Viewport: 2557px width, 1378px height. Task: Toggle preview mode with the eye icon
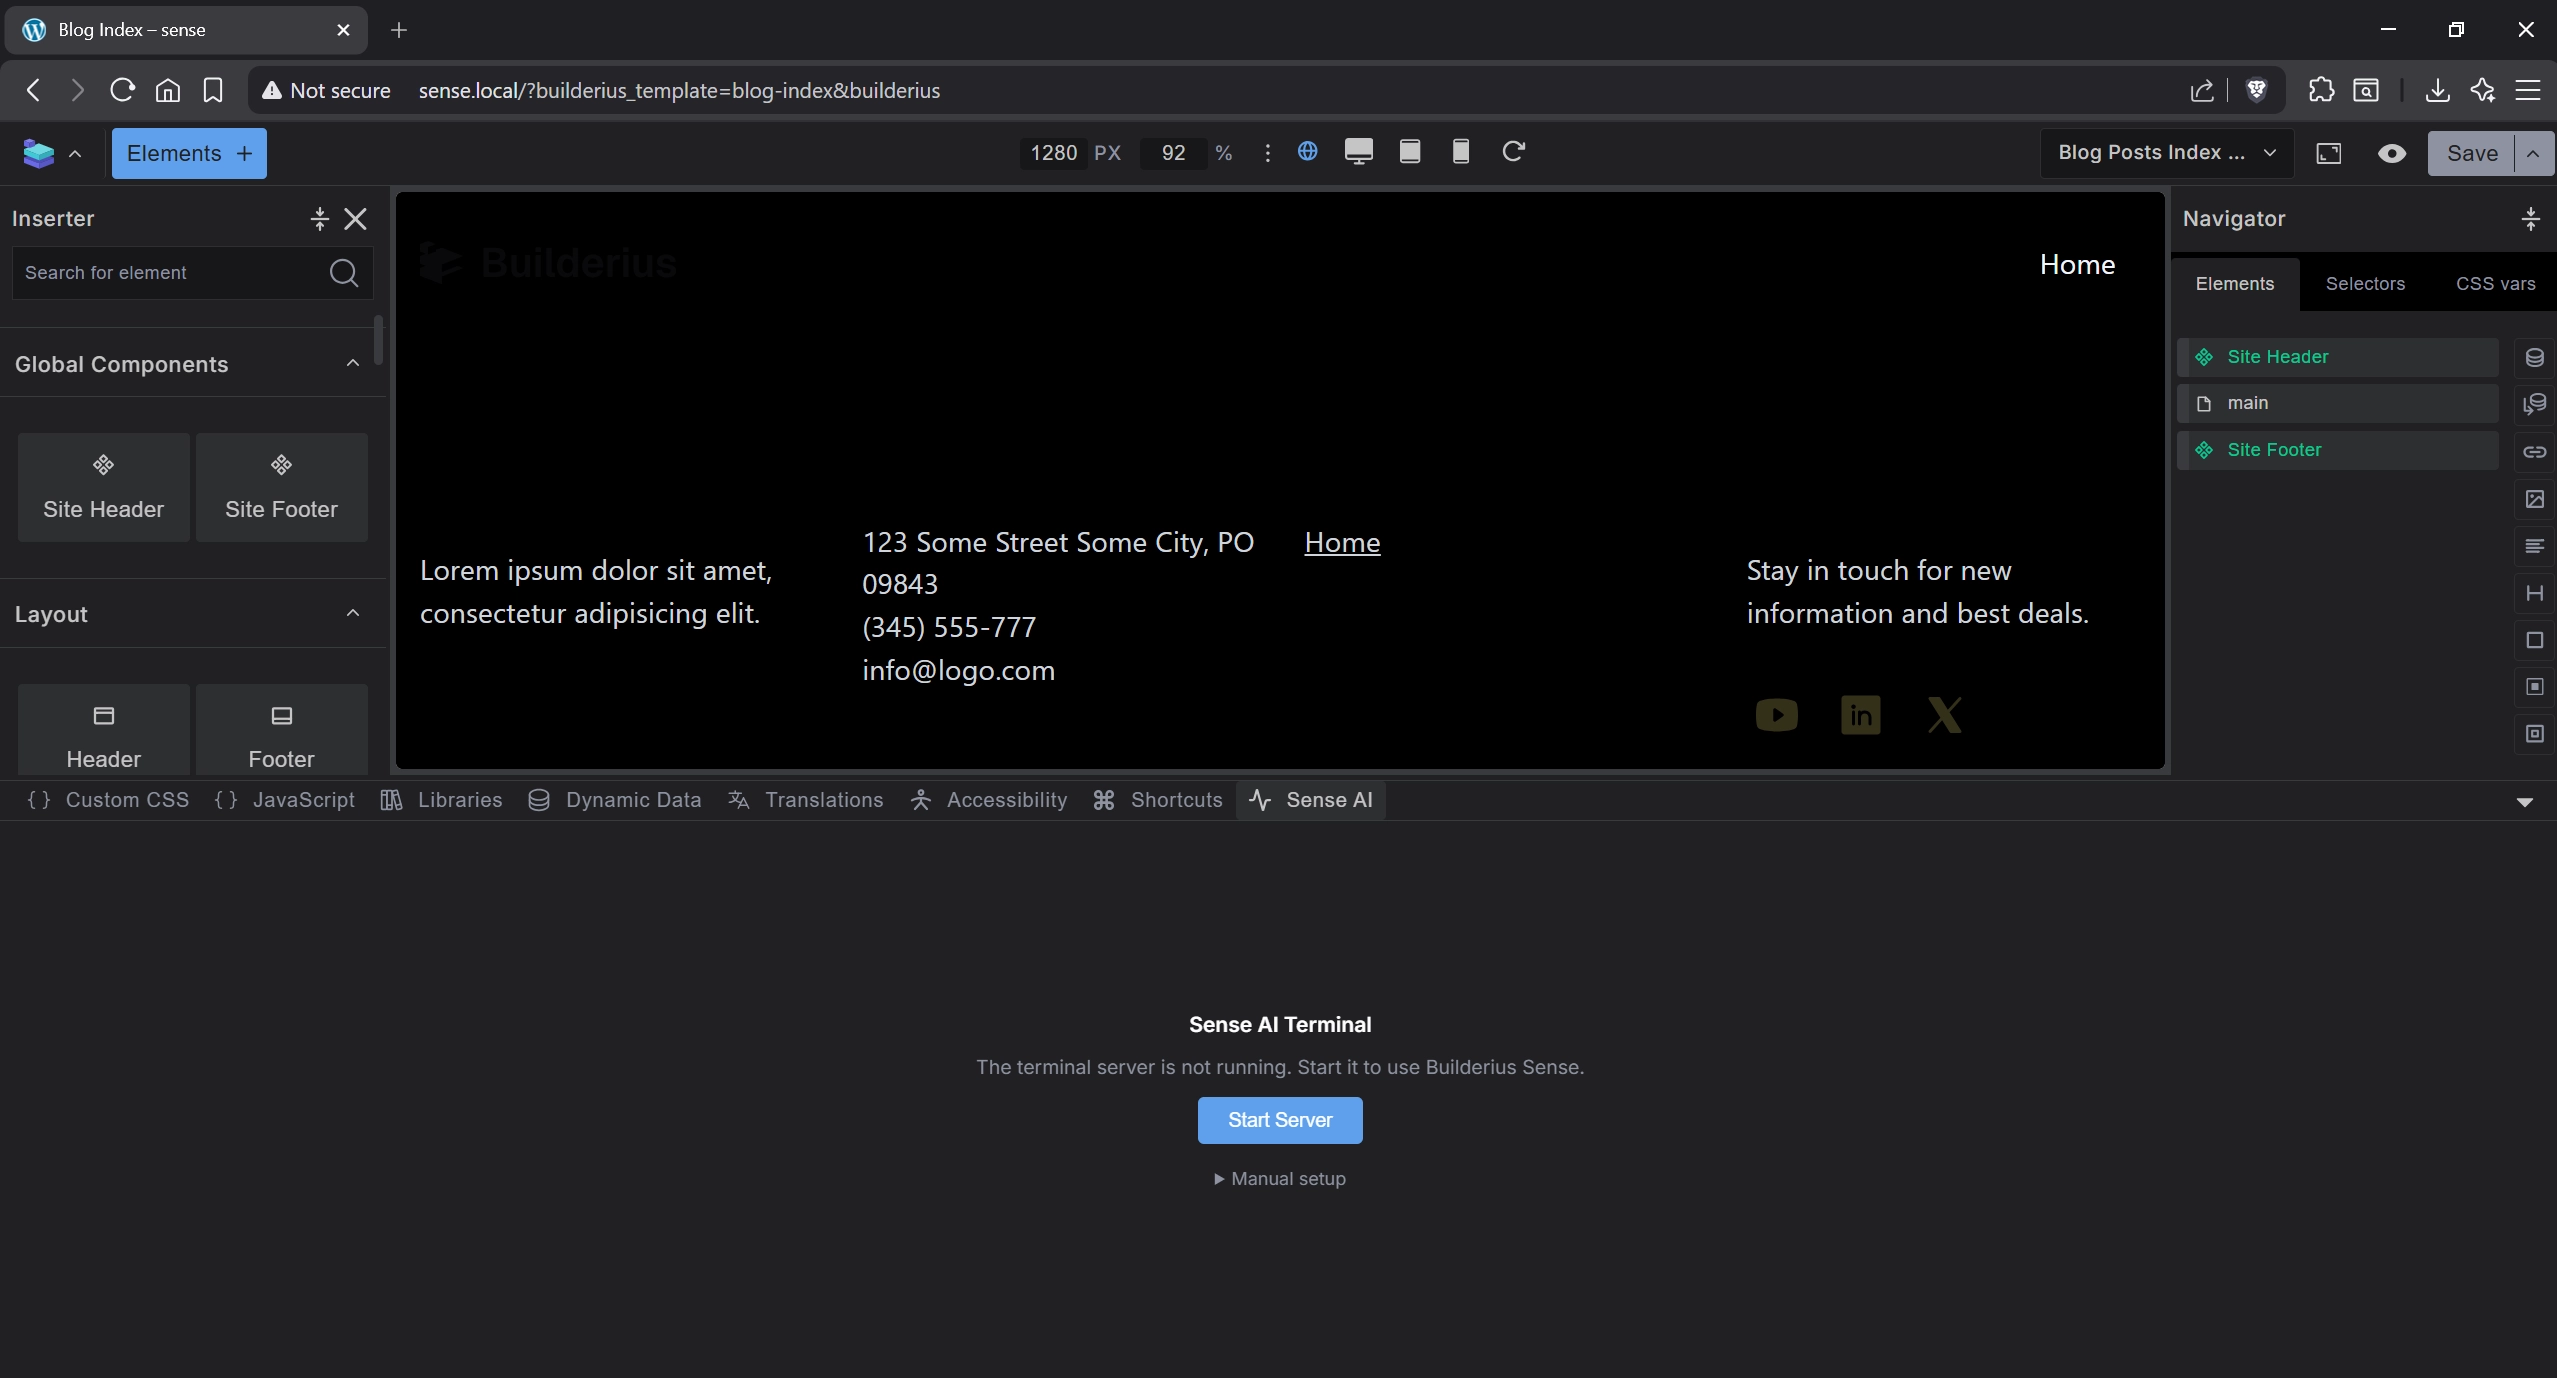pos(2391,153)
